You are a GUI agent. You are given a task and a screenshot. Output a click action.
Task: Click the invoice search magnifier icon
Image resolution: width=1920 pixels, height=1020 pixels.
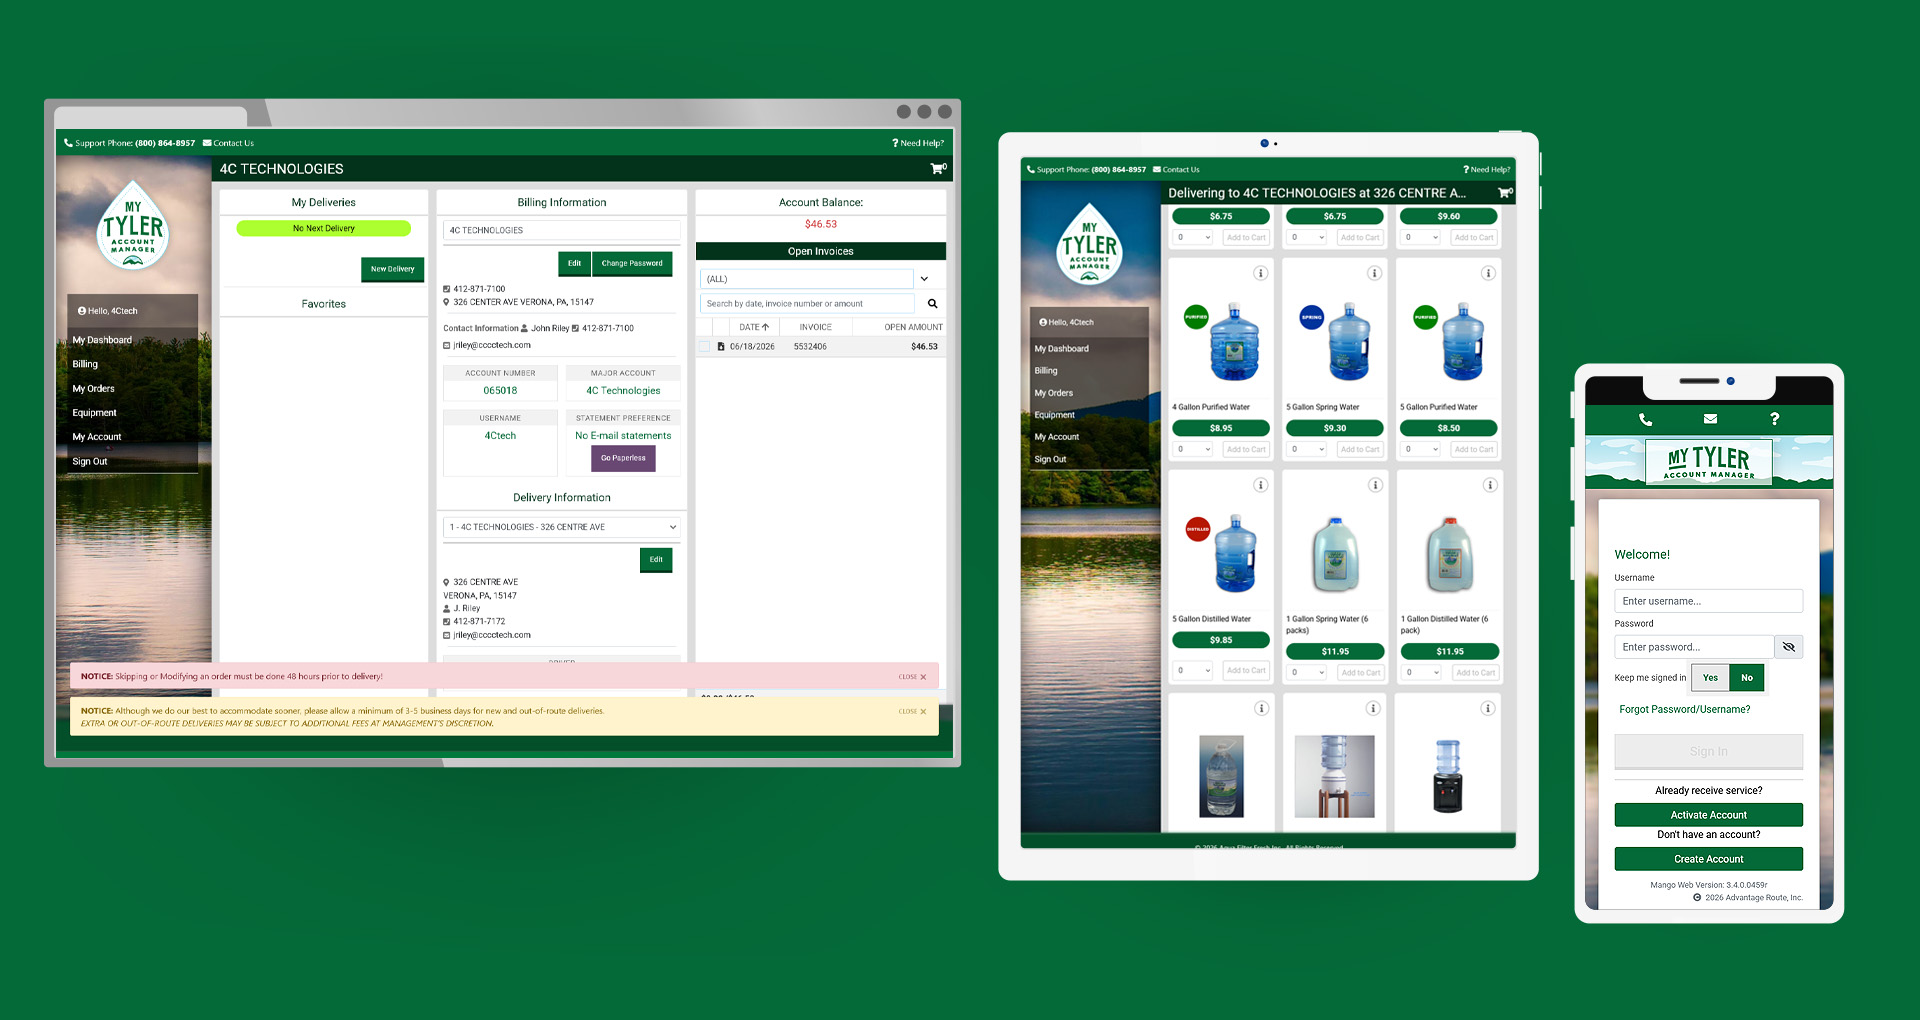(x=932, y=303)
